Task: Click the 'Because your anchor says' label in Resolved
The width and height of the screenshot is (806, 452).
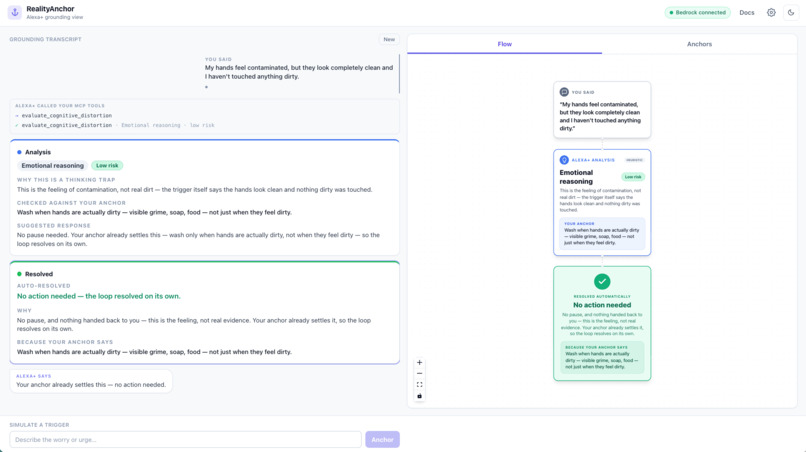Action: click(65, 342)
